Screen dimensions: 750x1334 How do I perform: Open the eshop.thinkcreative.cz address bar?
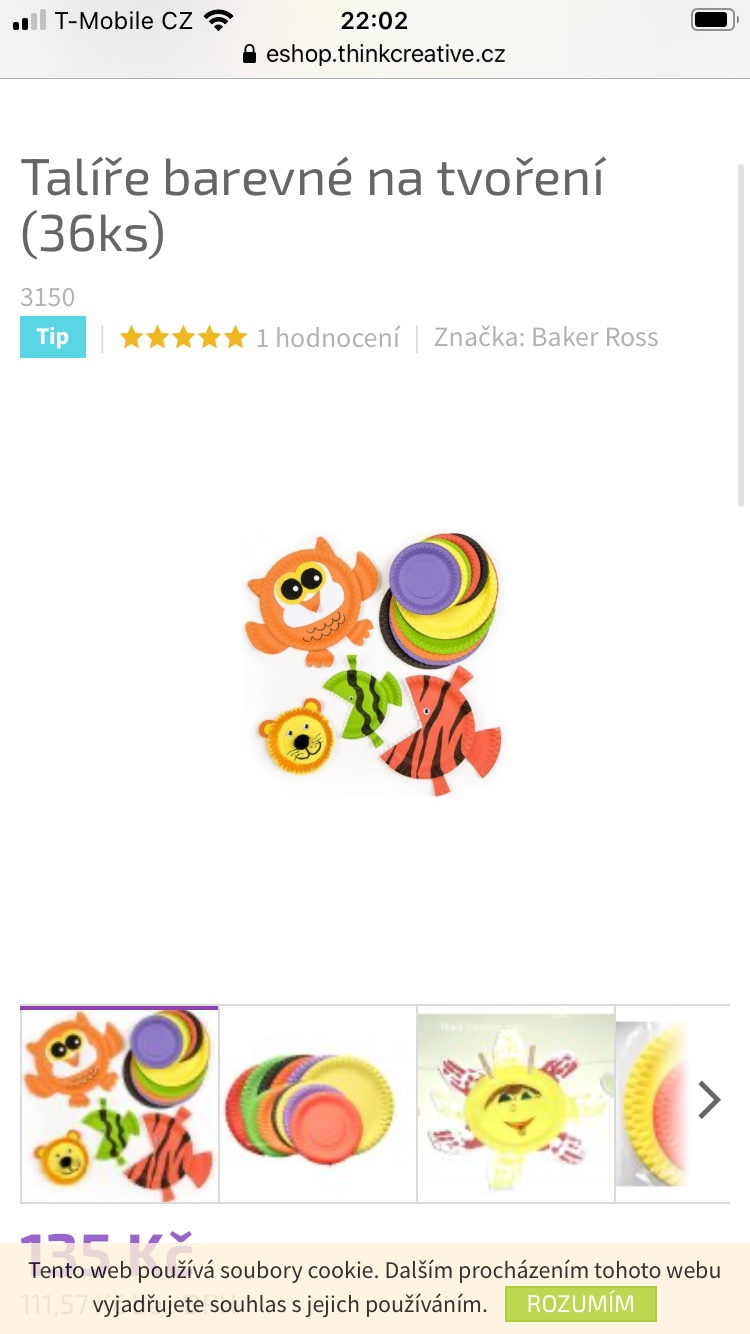coord(375,54)
